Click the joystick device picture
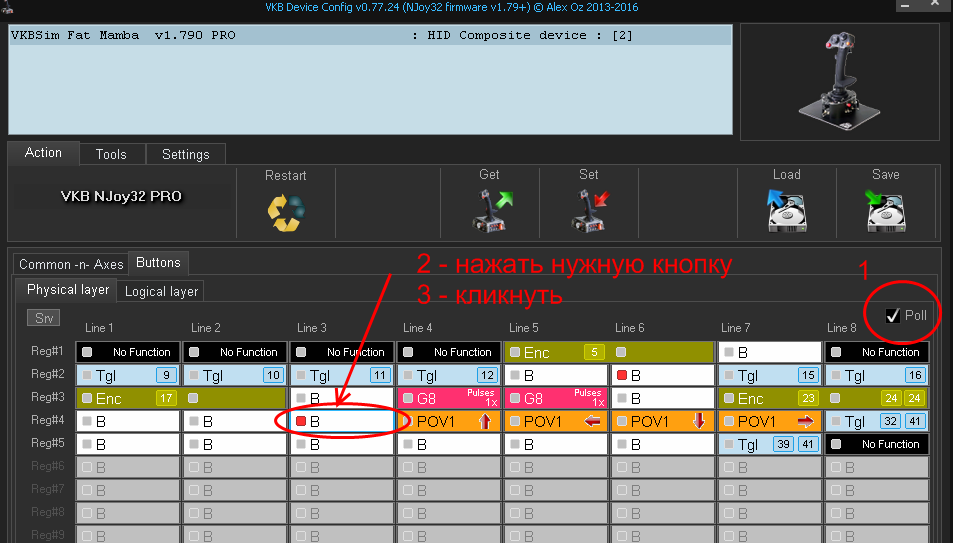953x543 pixels. 839,81
